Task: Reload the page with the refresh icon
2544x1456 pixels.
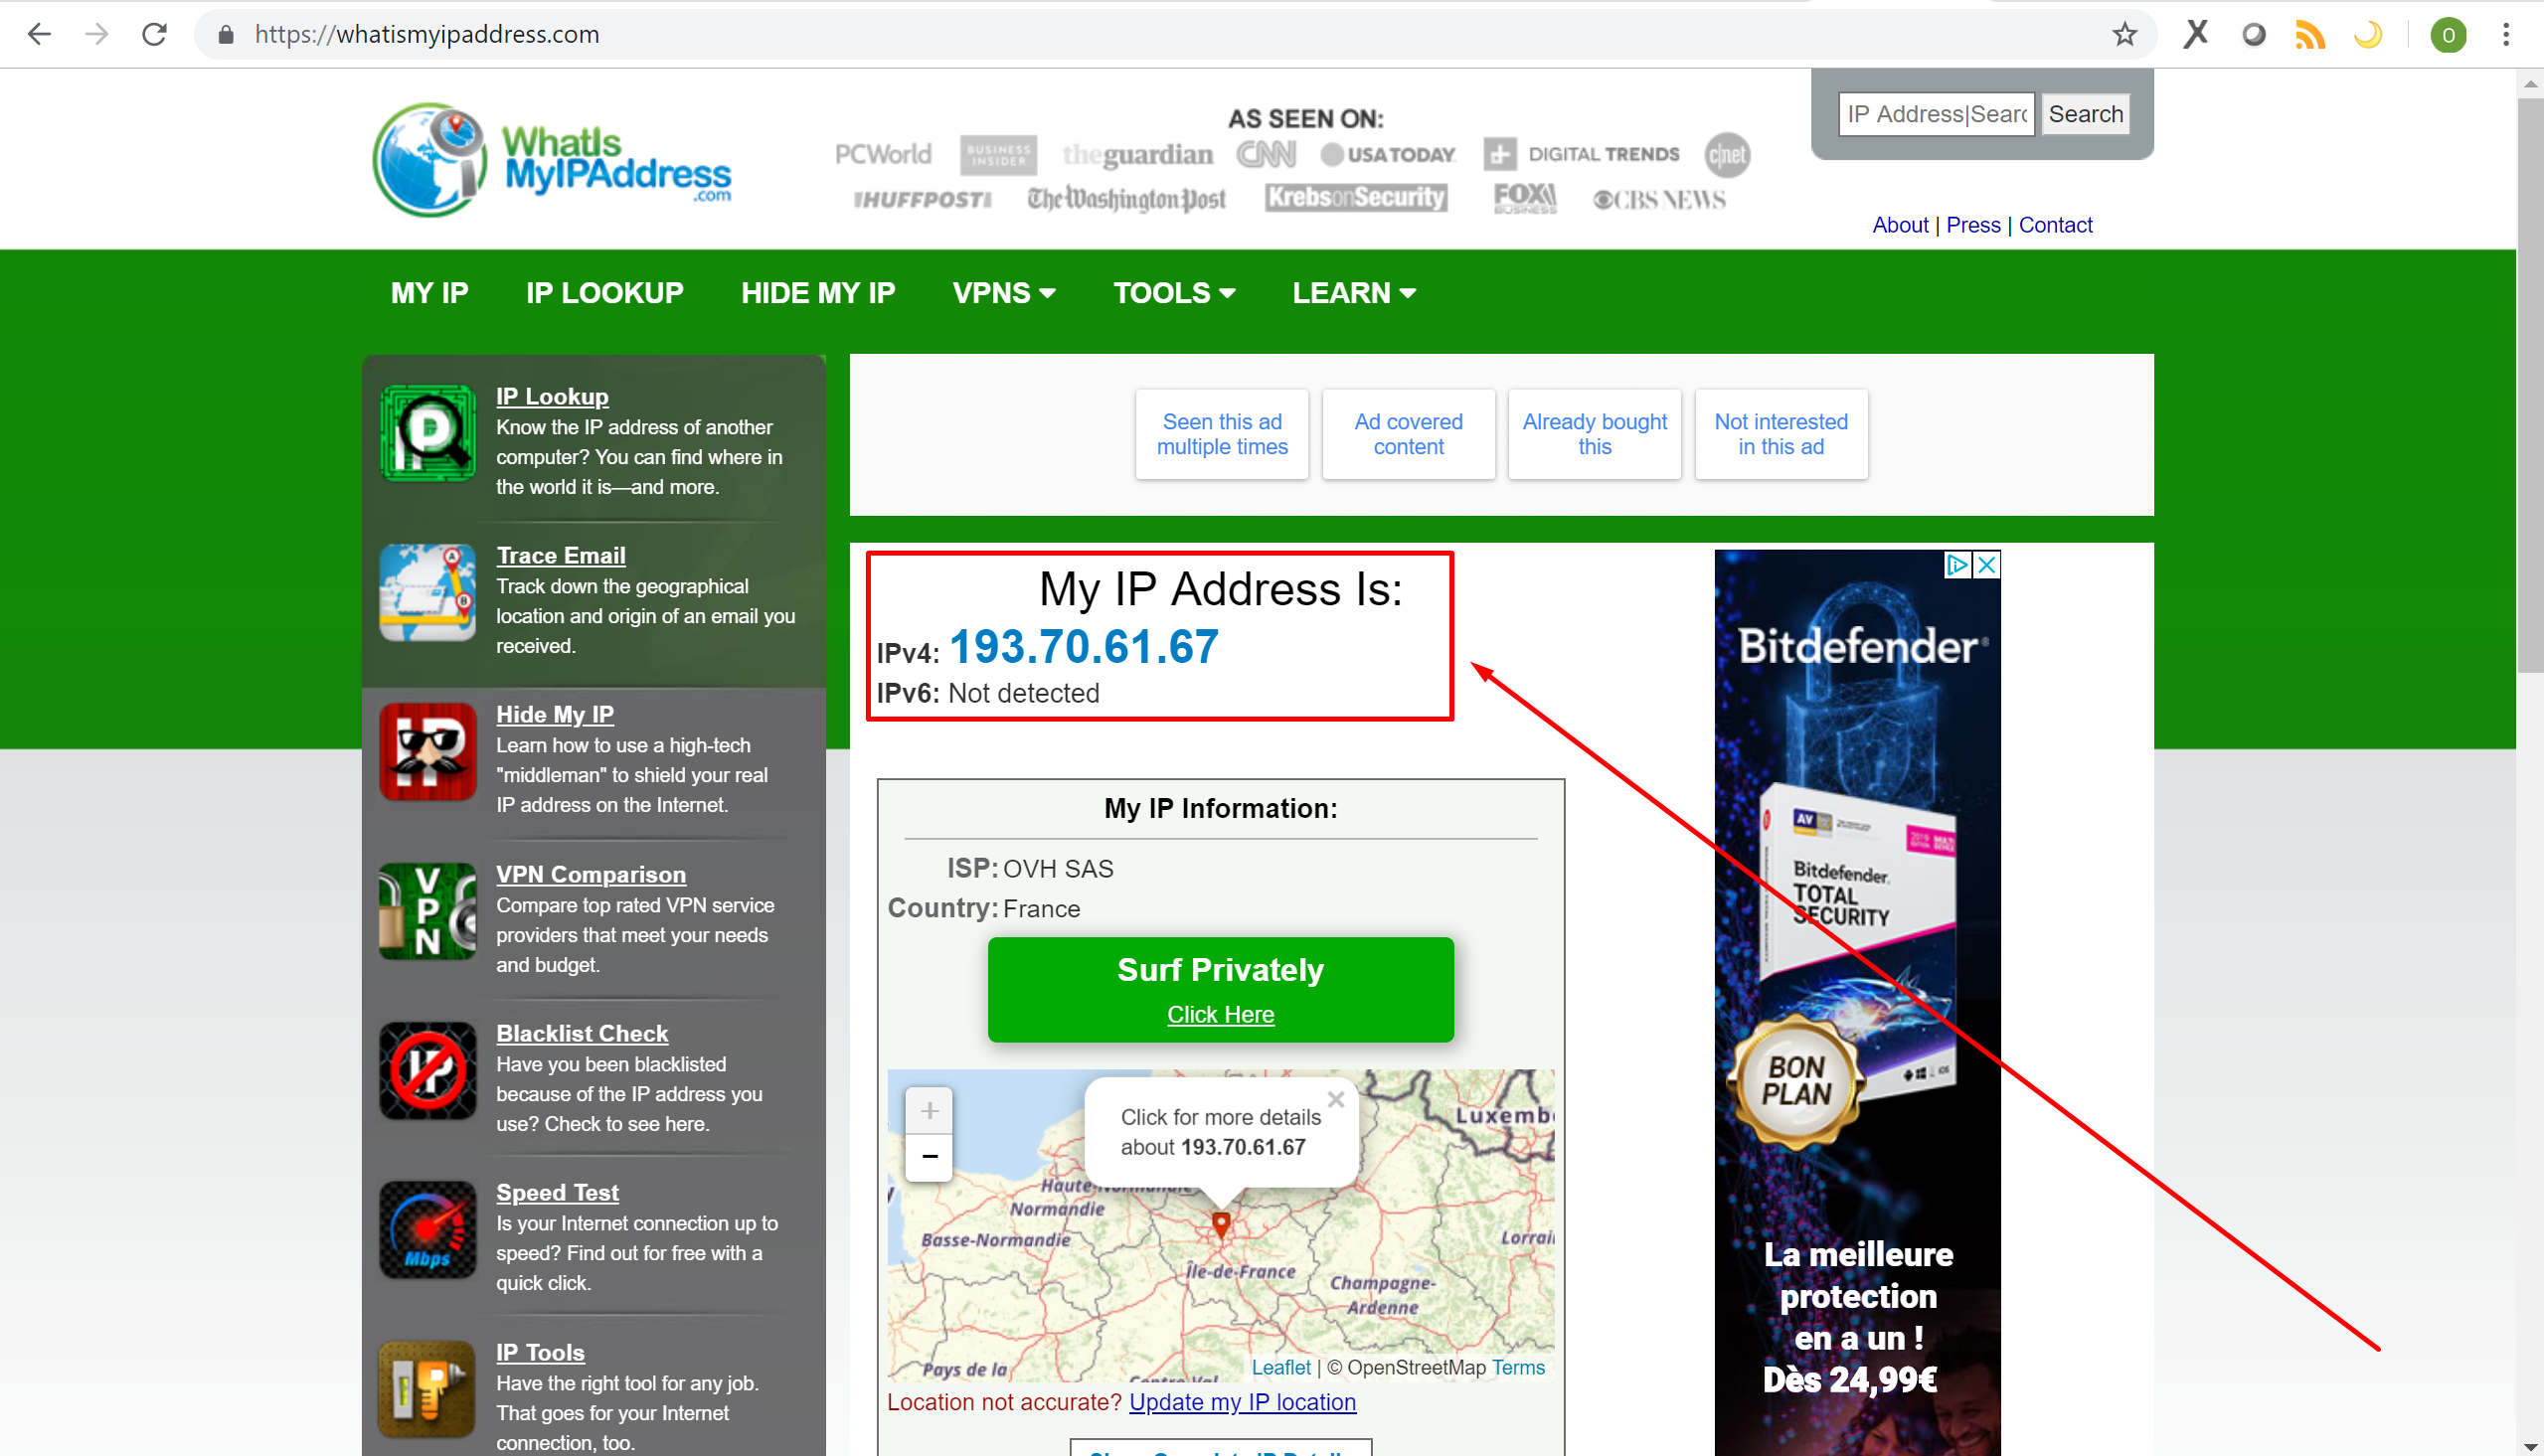Action: point(154,34)
